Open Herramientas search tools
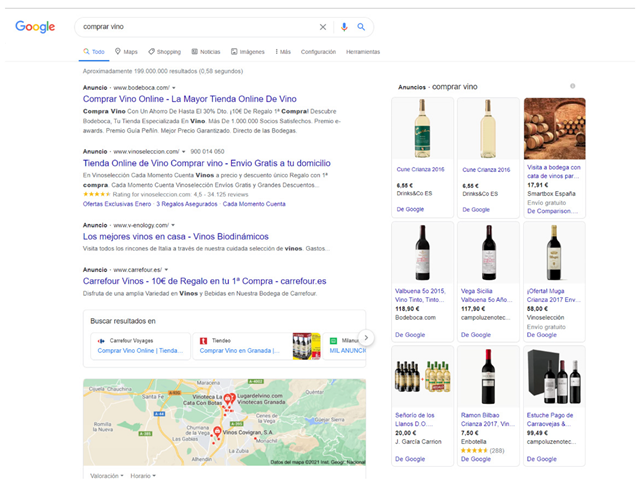The image size is (642, 485). 363,51
